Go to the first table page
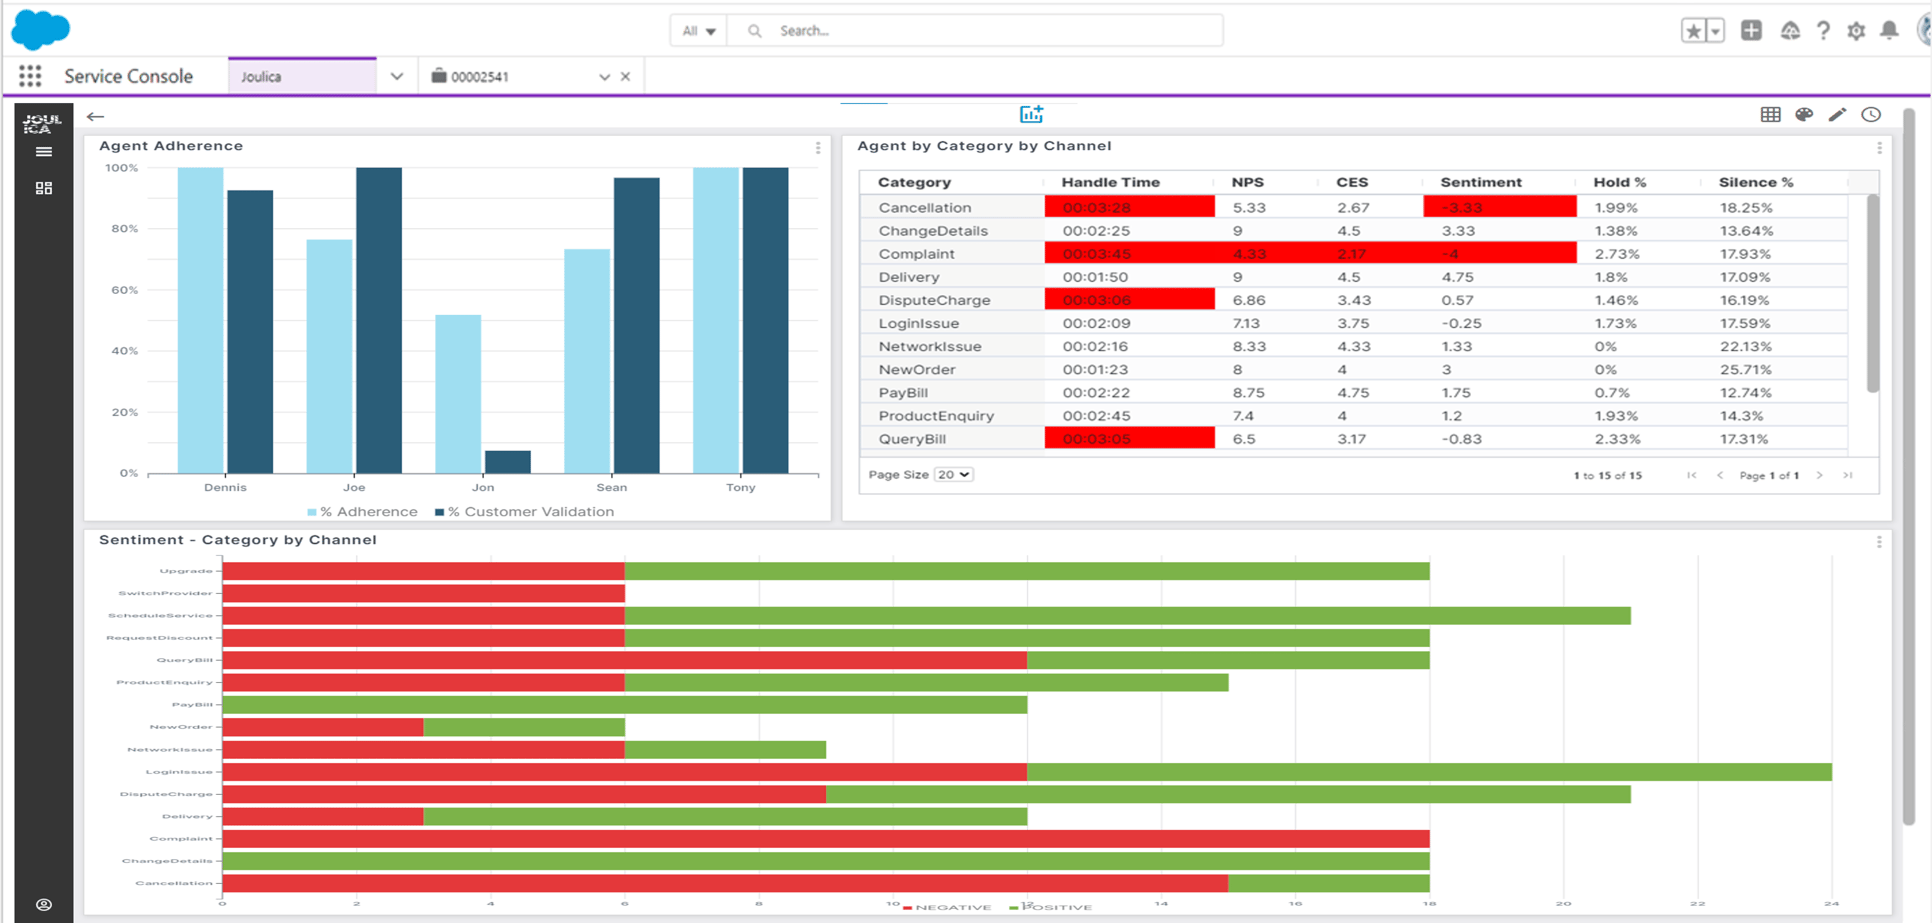This screenshot has height=923, width=1932. pos(1692,476)
